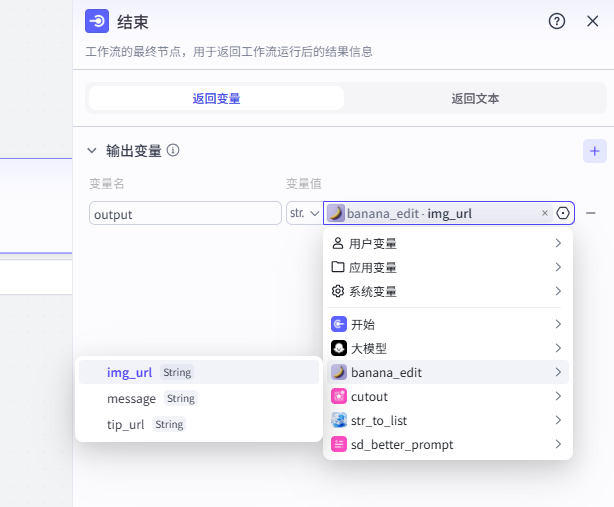This screenshot has height=507, width=614.
Task: Click the variable selector target icon
Action: (x=563, y=213)
